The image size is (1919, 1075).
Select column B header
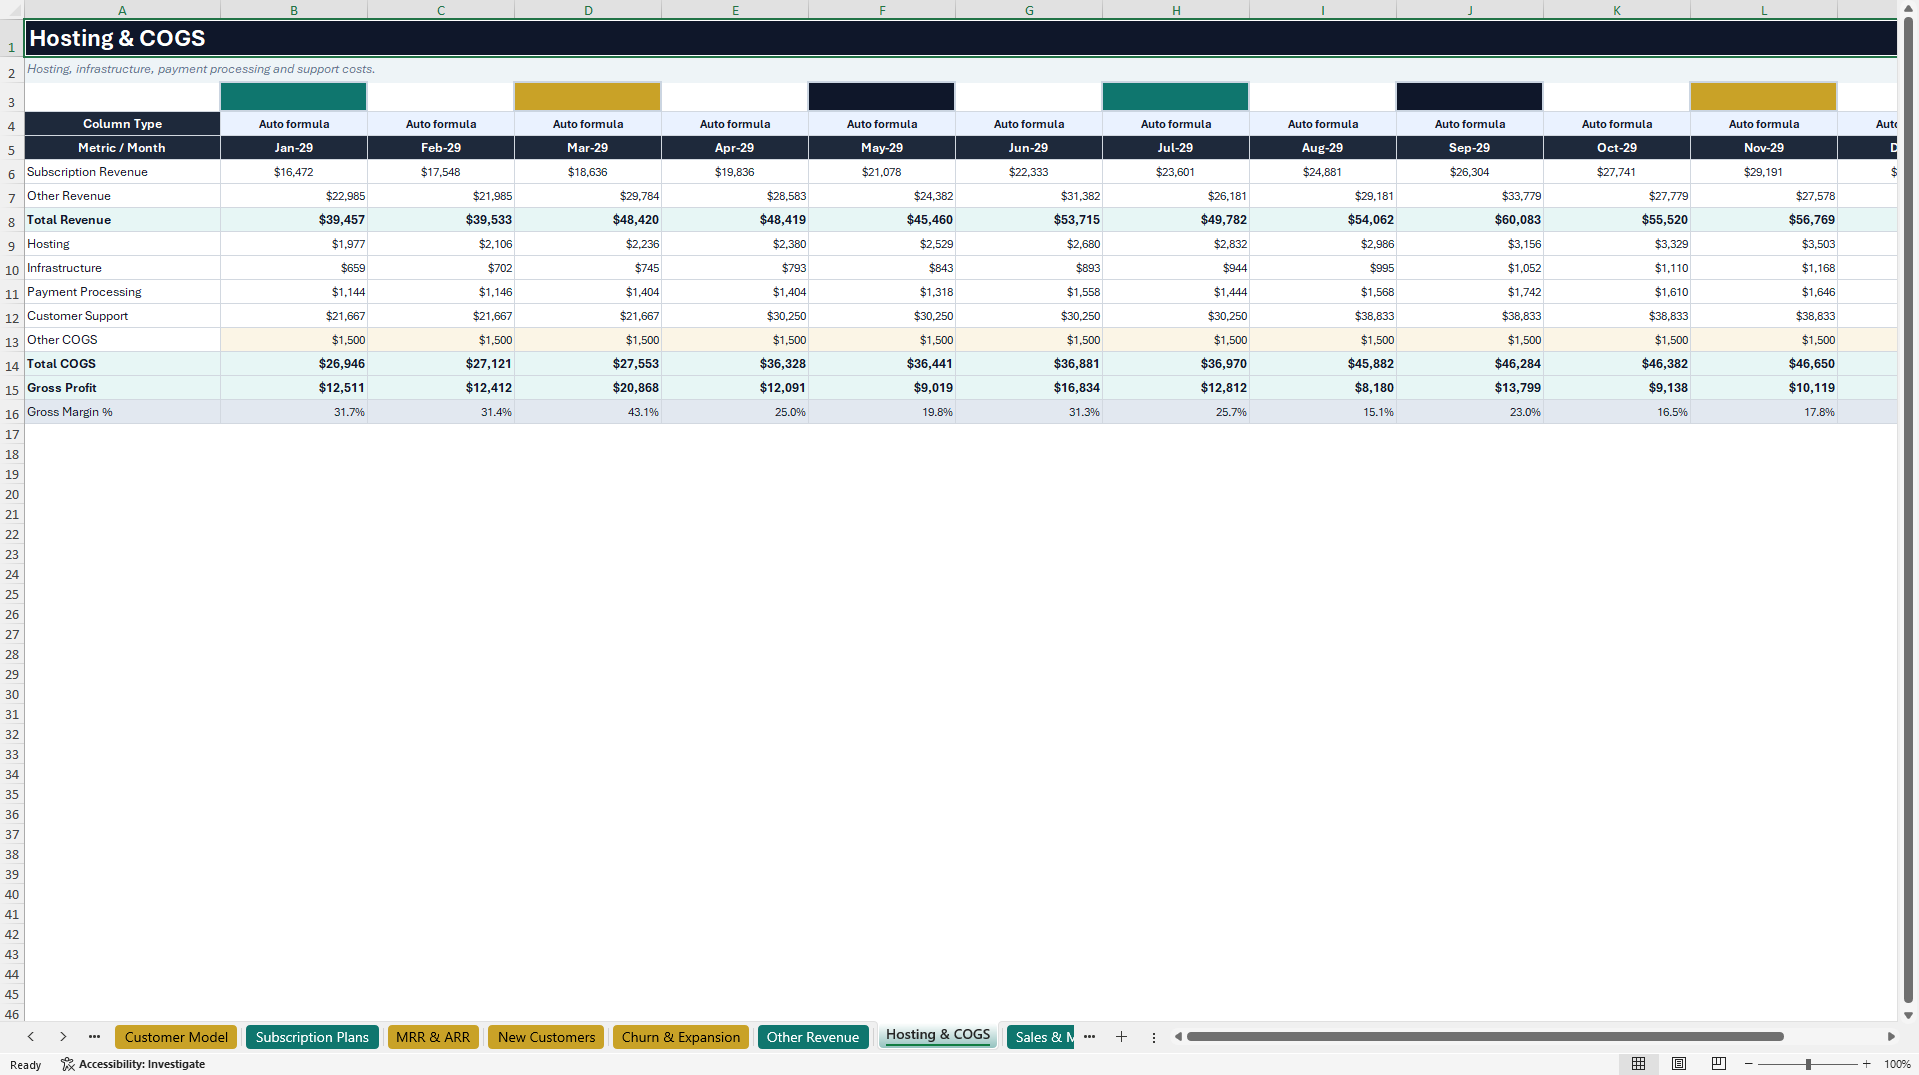pyautogui.click(x=294, y=10)
